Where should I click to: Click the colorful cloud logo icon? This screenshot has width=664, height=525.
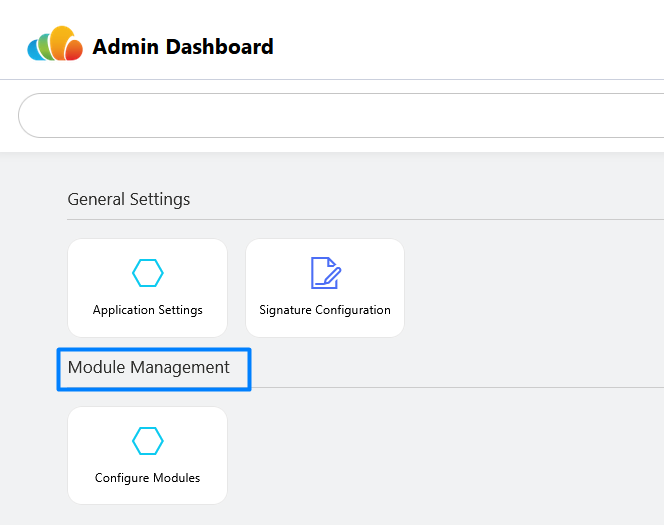(x=55, y=44)
